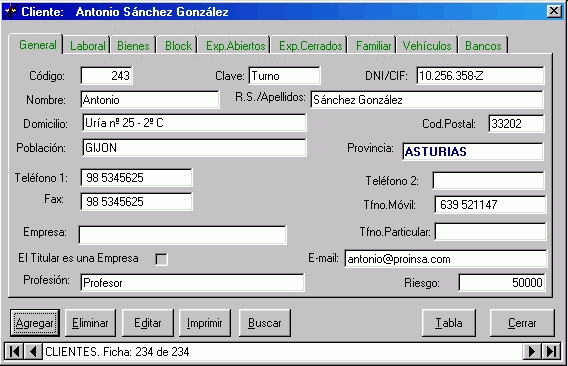Screen dimensions: 568x366
Task: Click the Fax number field
Action: click(x=136, y=201)
